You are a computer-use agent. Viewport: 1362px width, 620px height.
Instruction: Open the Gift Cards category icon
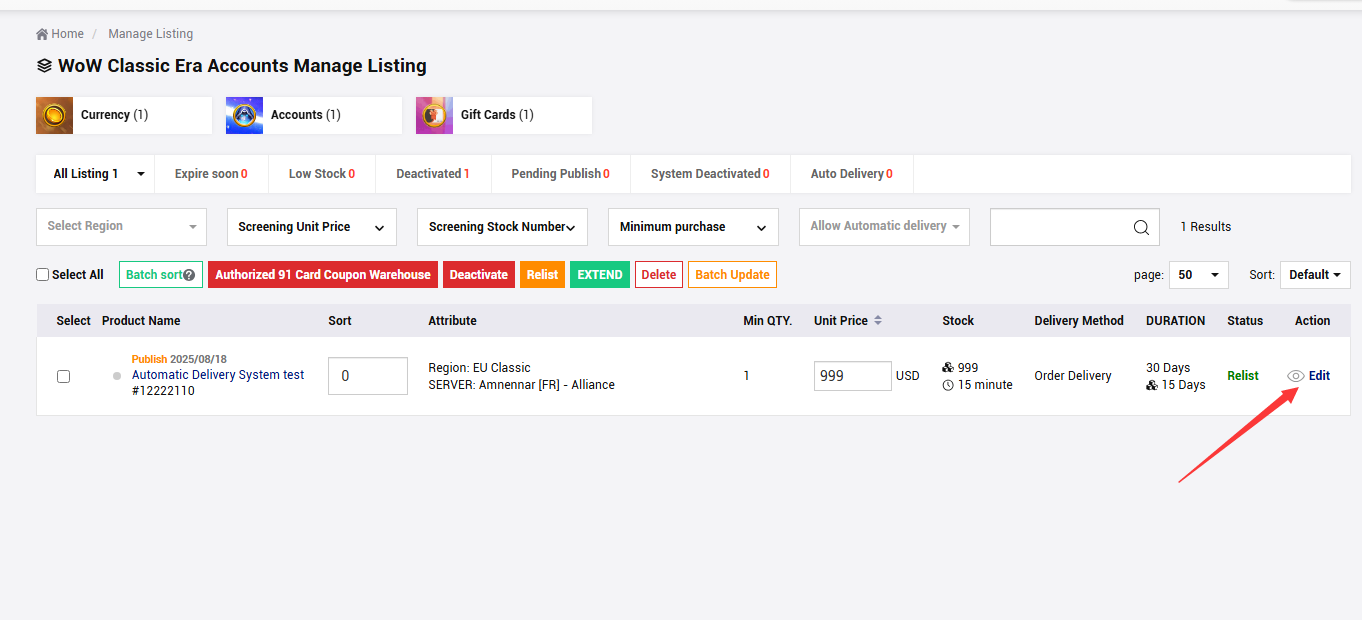[x=434, y=115]
